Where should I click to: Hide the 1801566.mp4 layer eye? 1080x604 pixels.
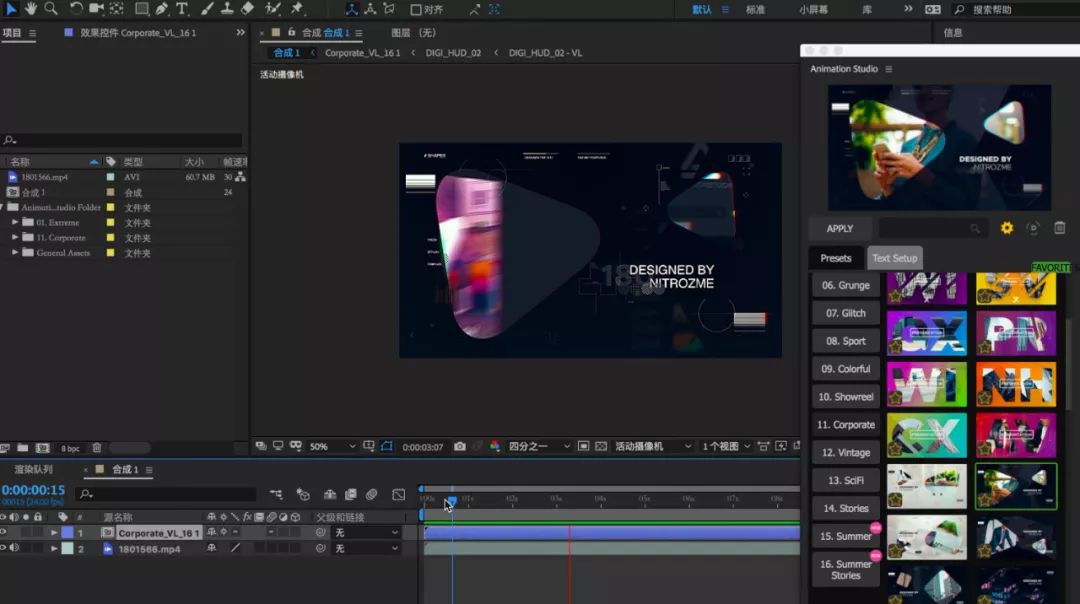(3, 548)
